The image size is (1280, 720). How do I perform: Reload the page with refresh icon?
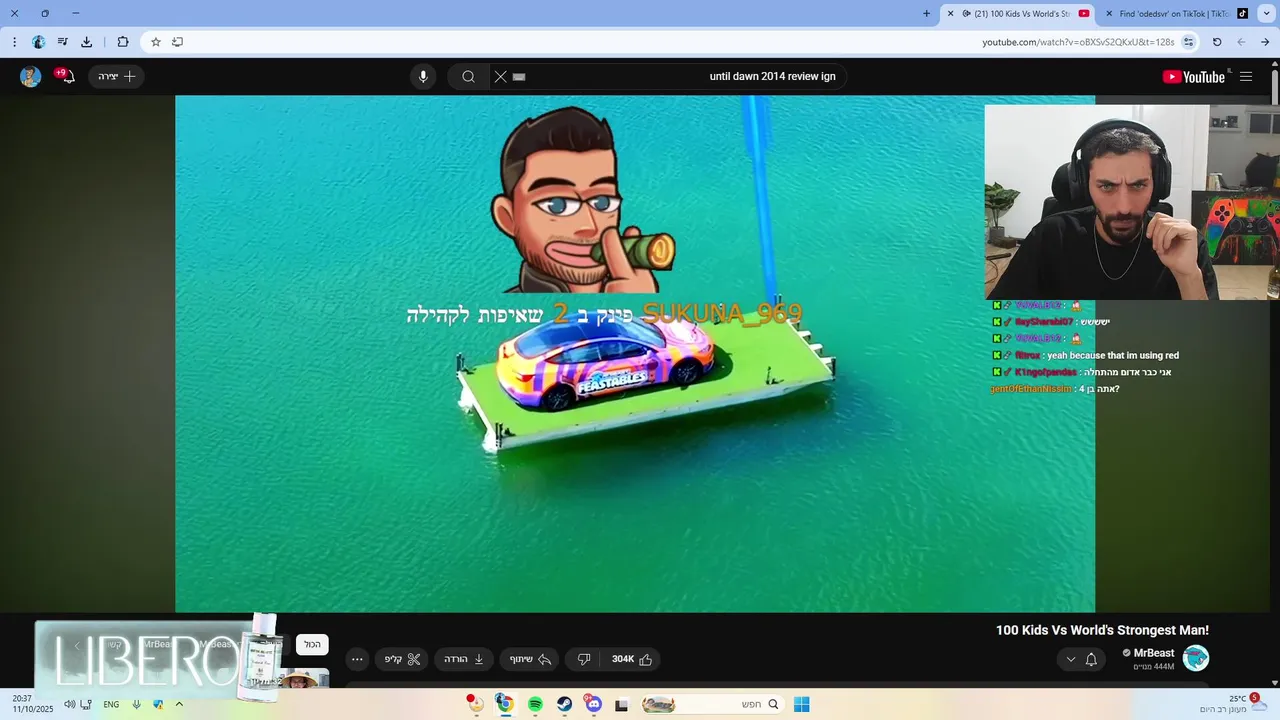click(x=1217, y=42)
